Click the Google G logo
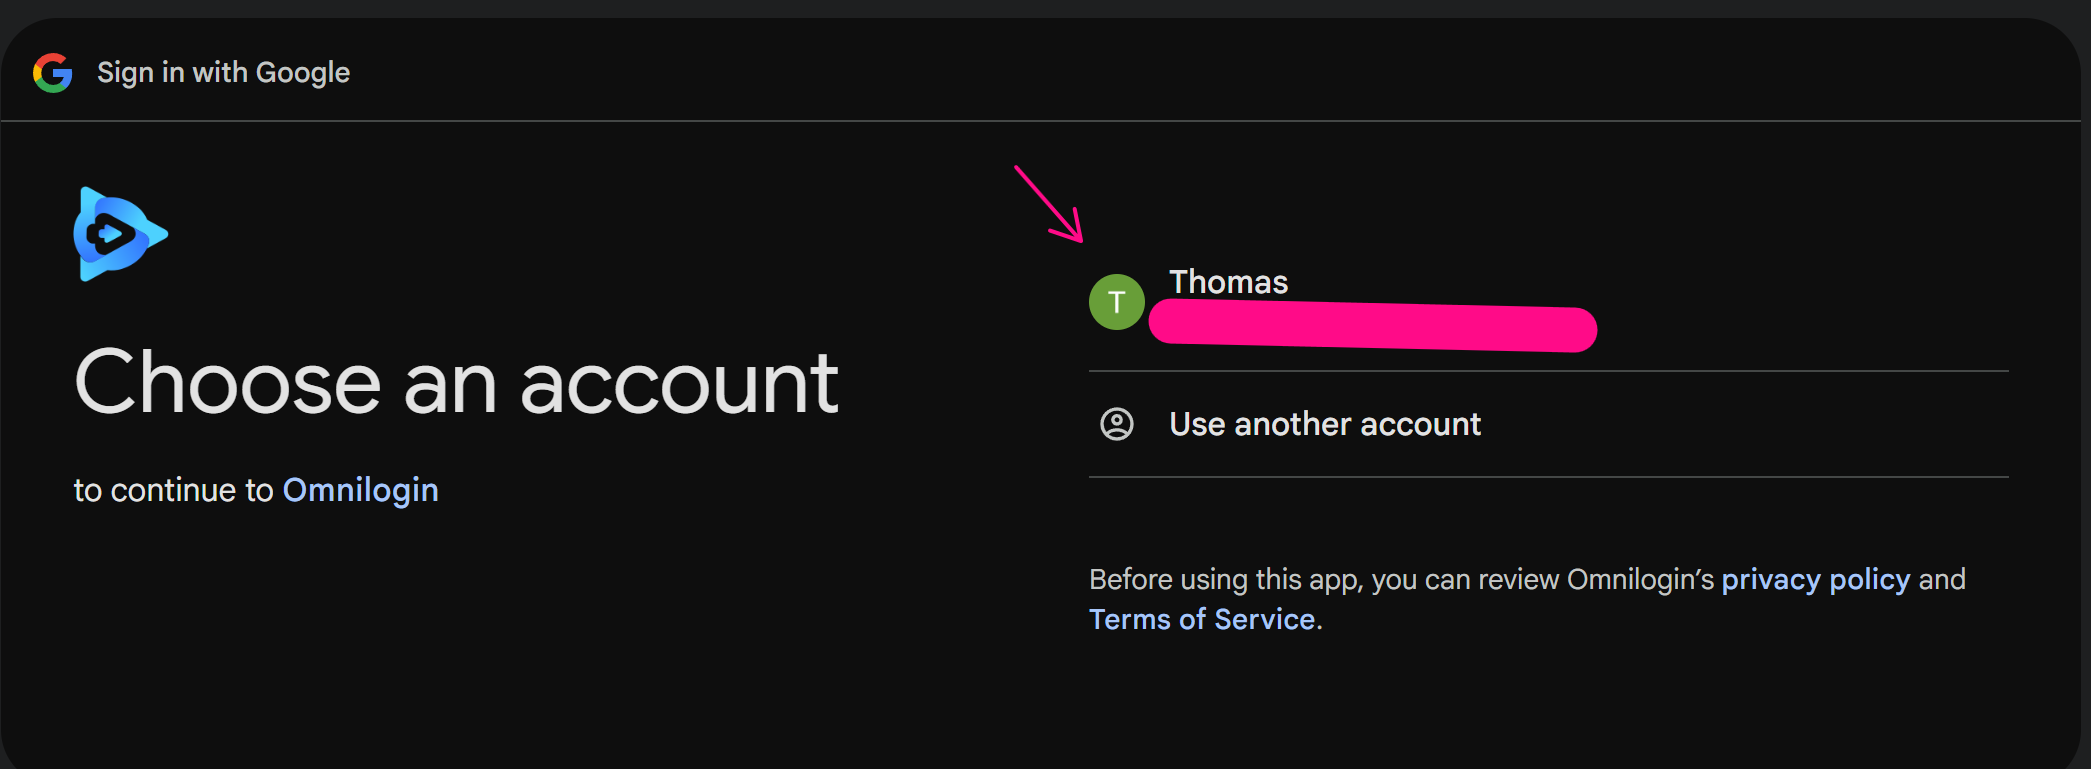Viewport: 2091px width, 769px height. 53,73
